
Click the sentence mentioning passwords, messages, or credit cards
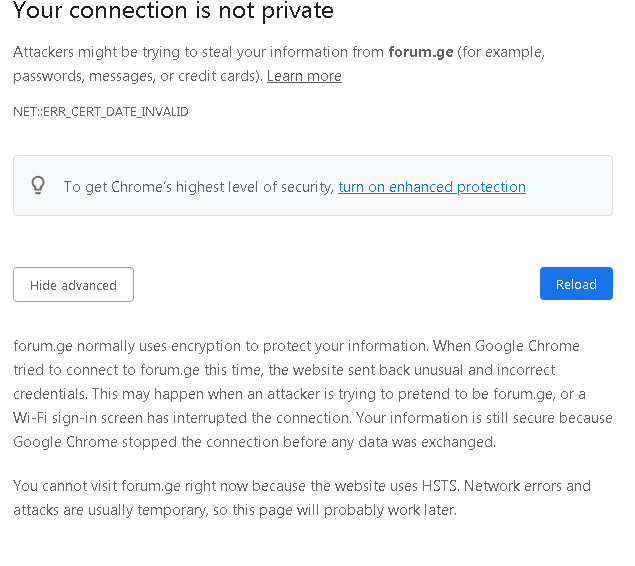[x=138, y=76]
